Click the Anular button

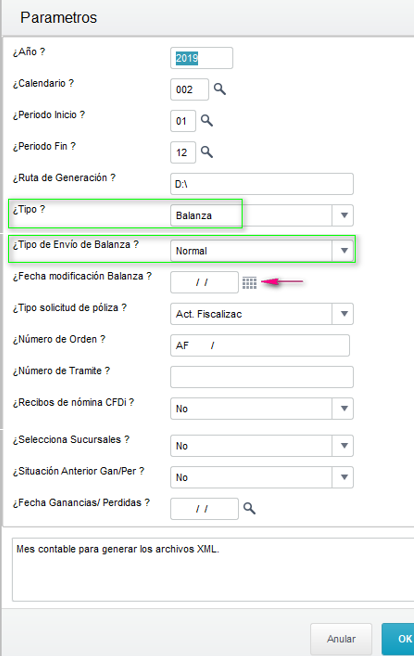pos(341,639)
